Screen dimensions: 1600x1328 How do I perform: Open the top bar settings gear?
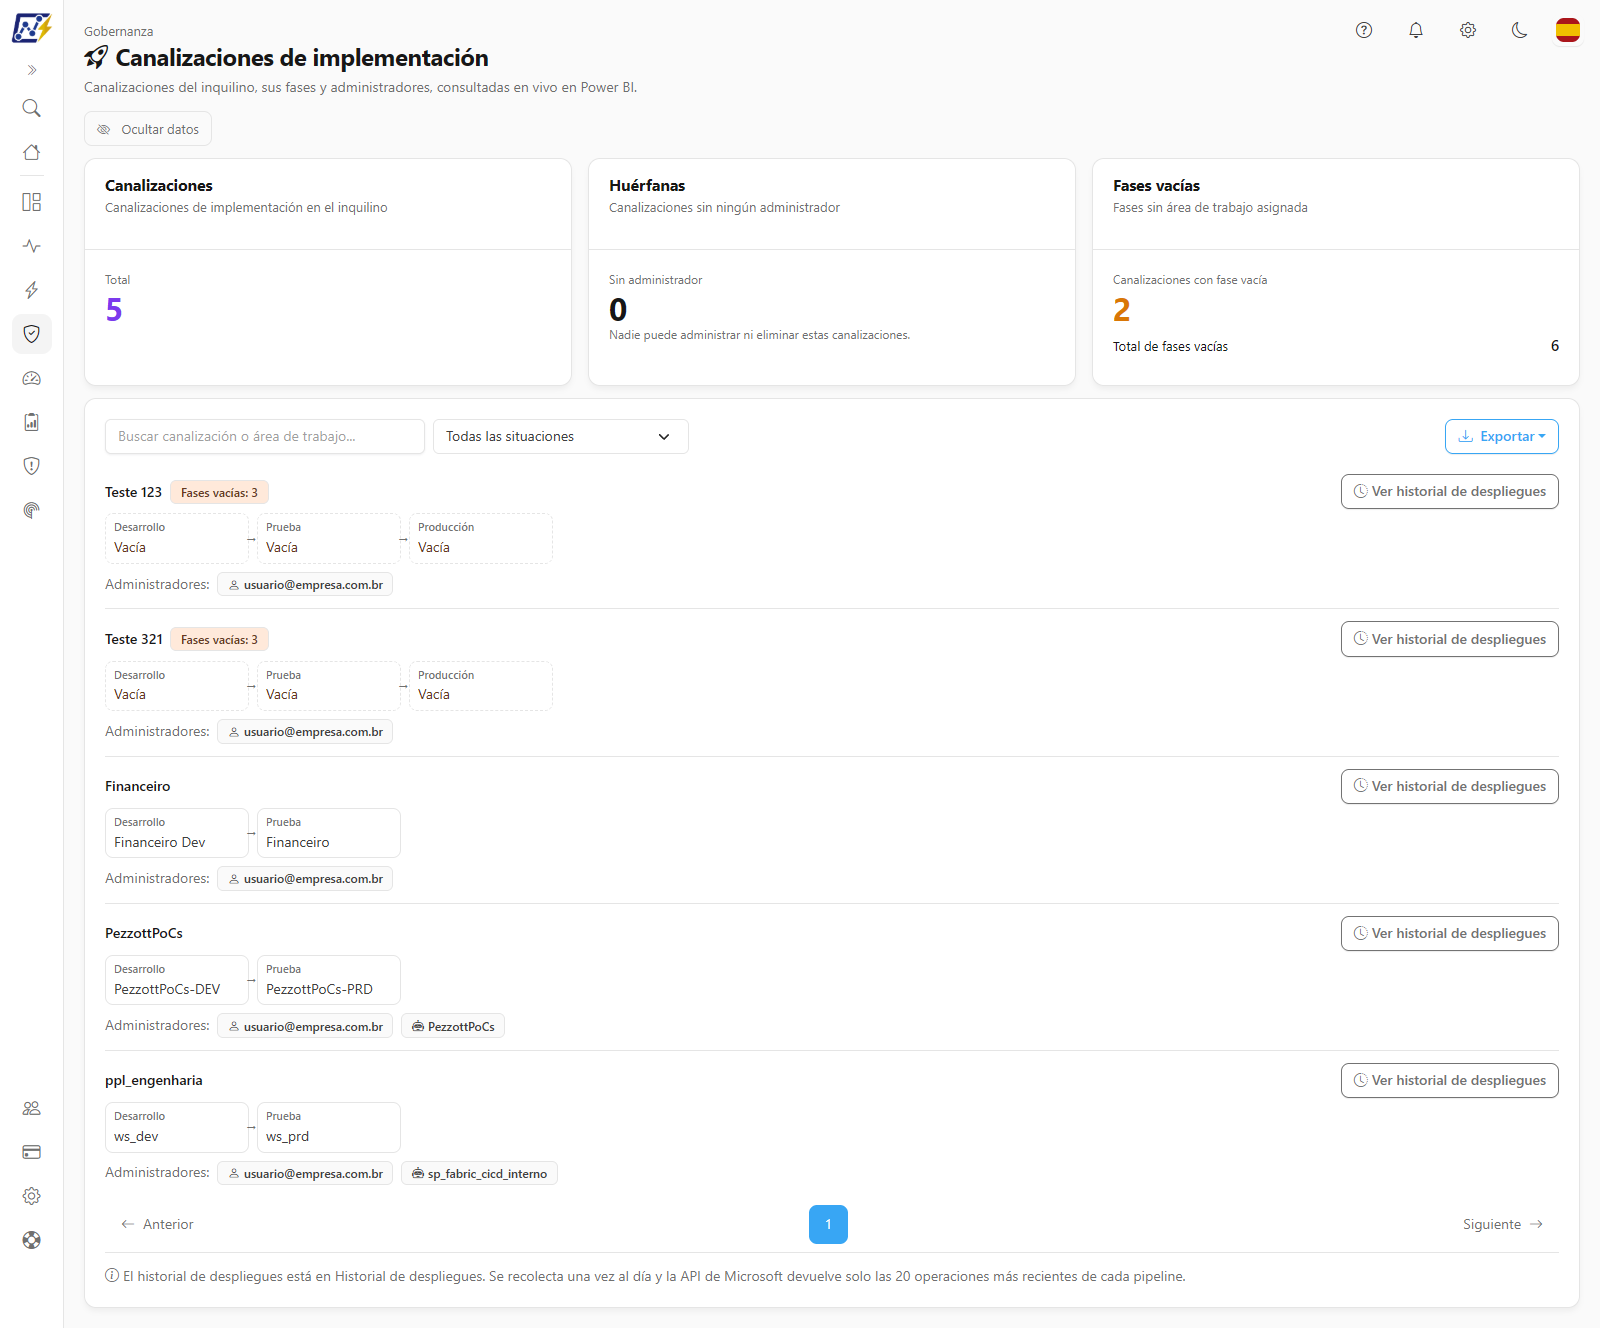coord(1468,30)
